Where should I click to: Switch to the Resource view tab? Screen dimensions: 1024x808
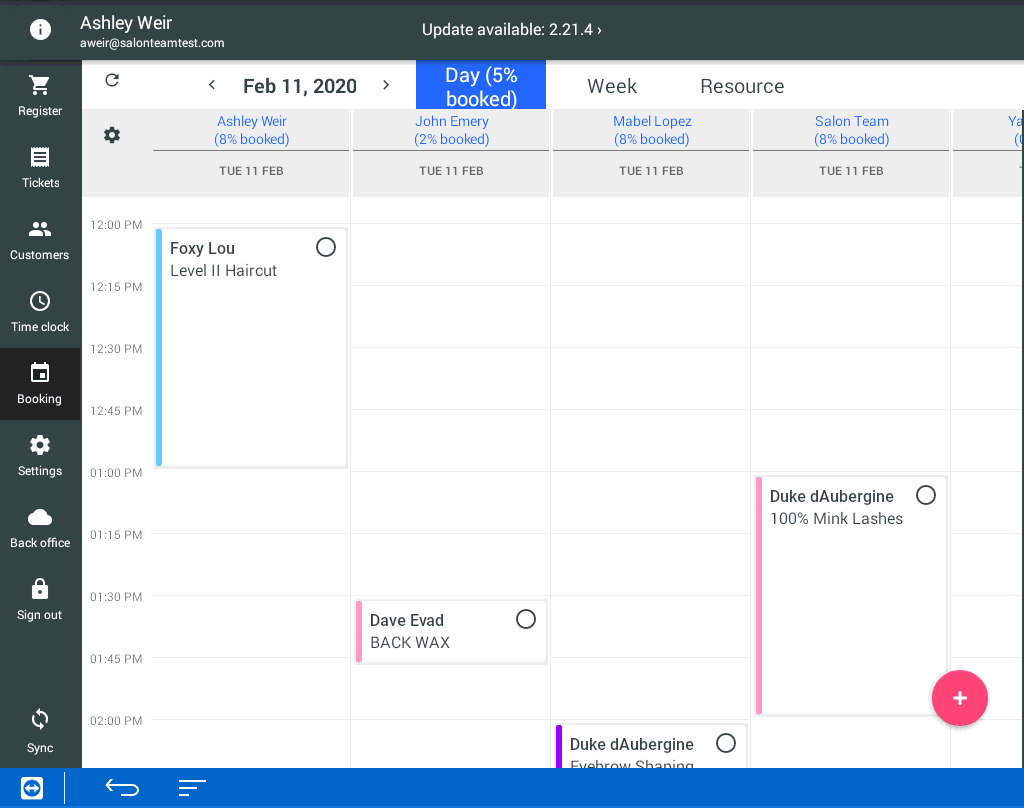742,86
